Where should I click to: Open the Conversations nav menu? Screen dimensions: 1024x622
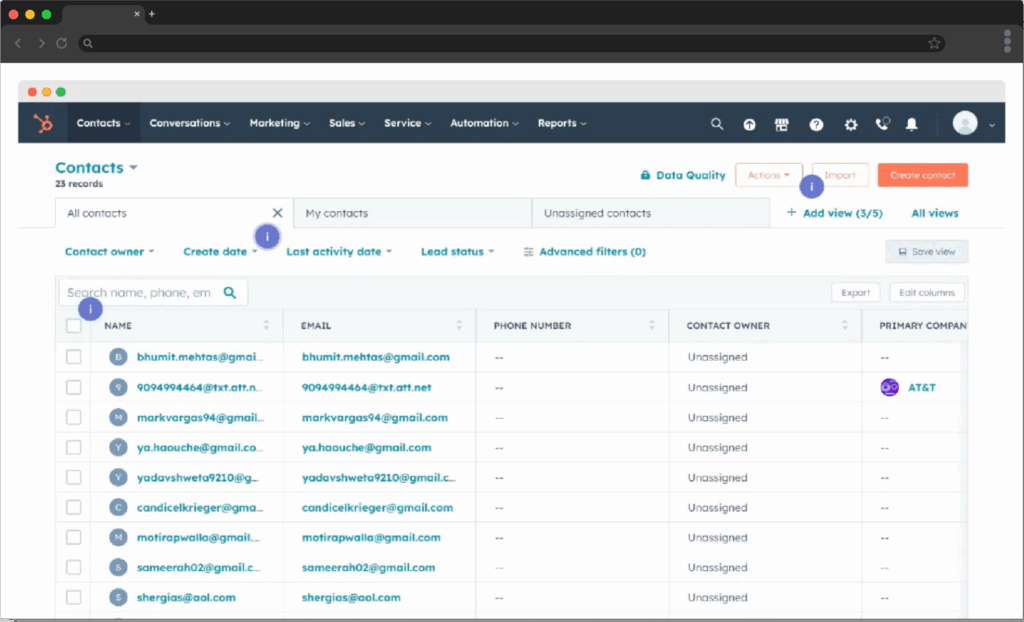(x=189, y=123)
